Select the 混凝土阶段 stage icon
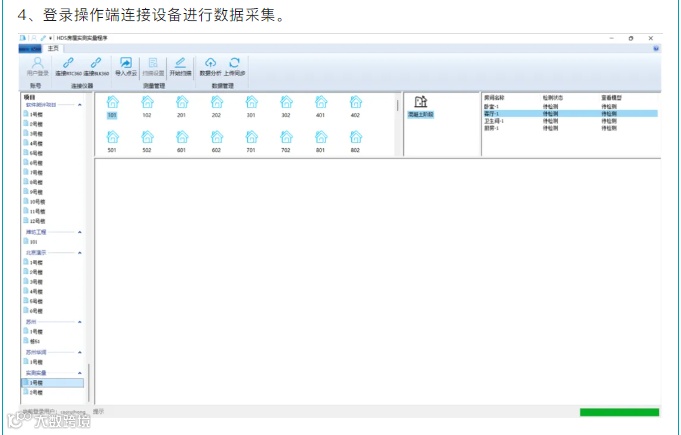 [x=420, y=102]
